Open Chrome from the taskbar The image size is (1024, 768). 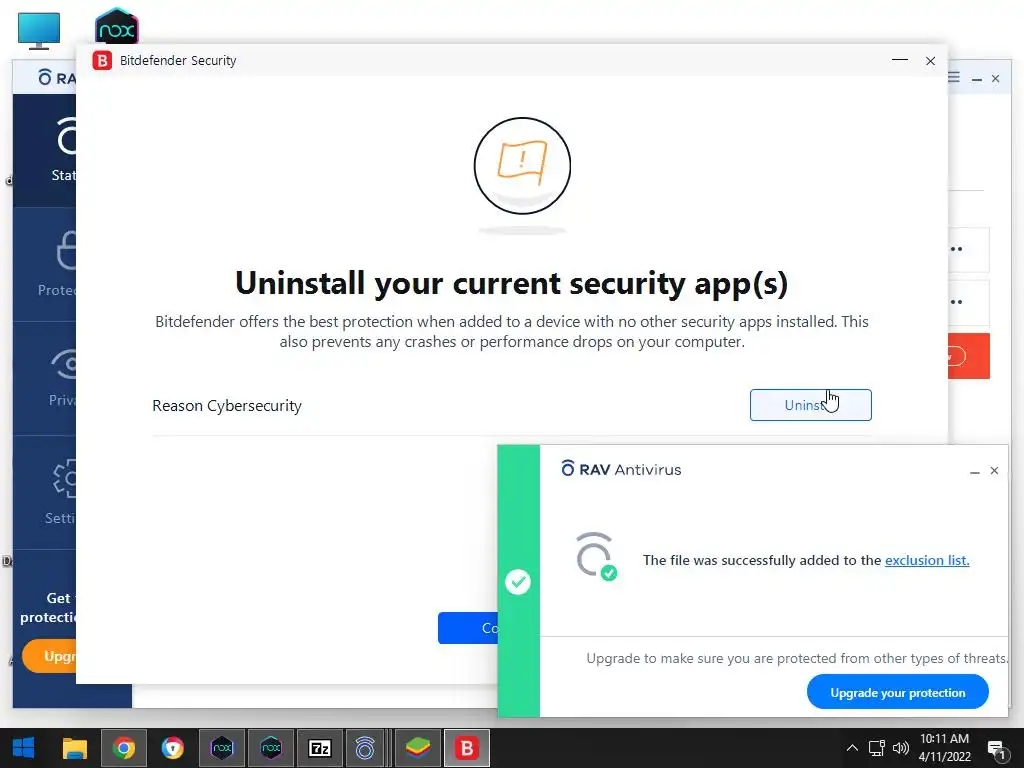pos(123,748)
